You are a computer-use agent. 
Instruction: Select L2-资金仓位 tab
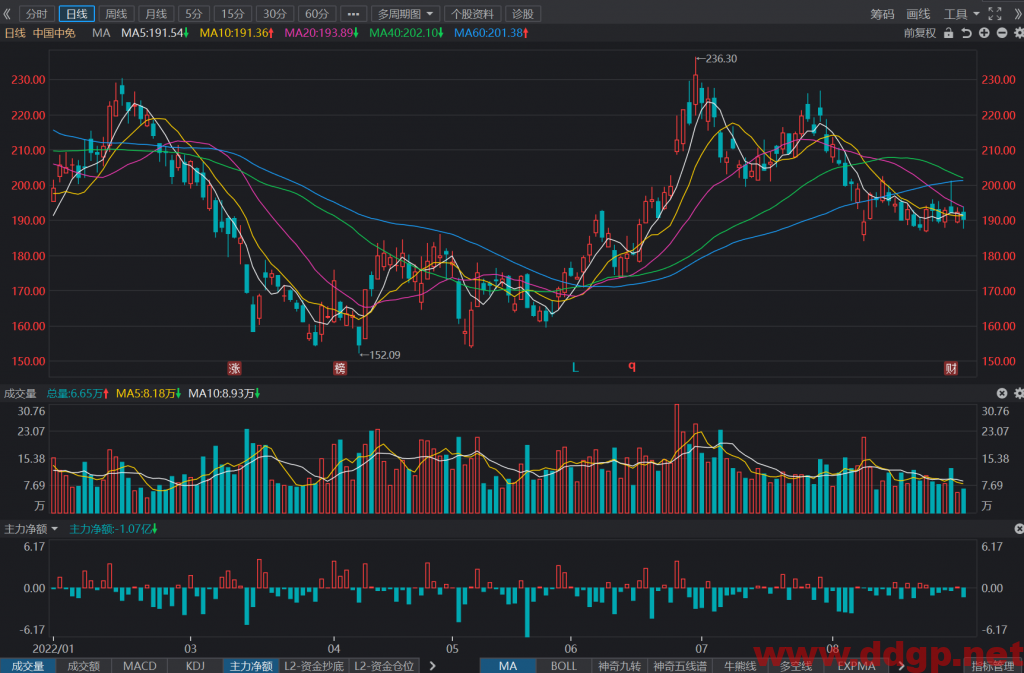[x=384, y=666]
